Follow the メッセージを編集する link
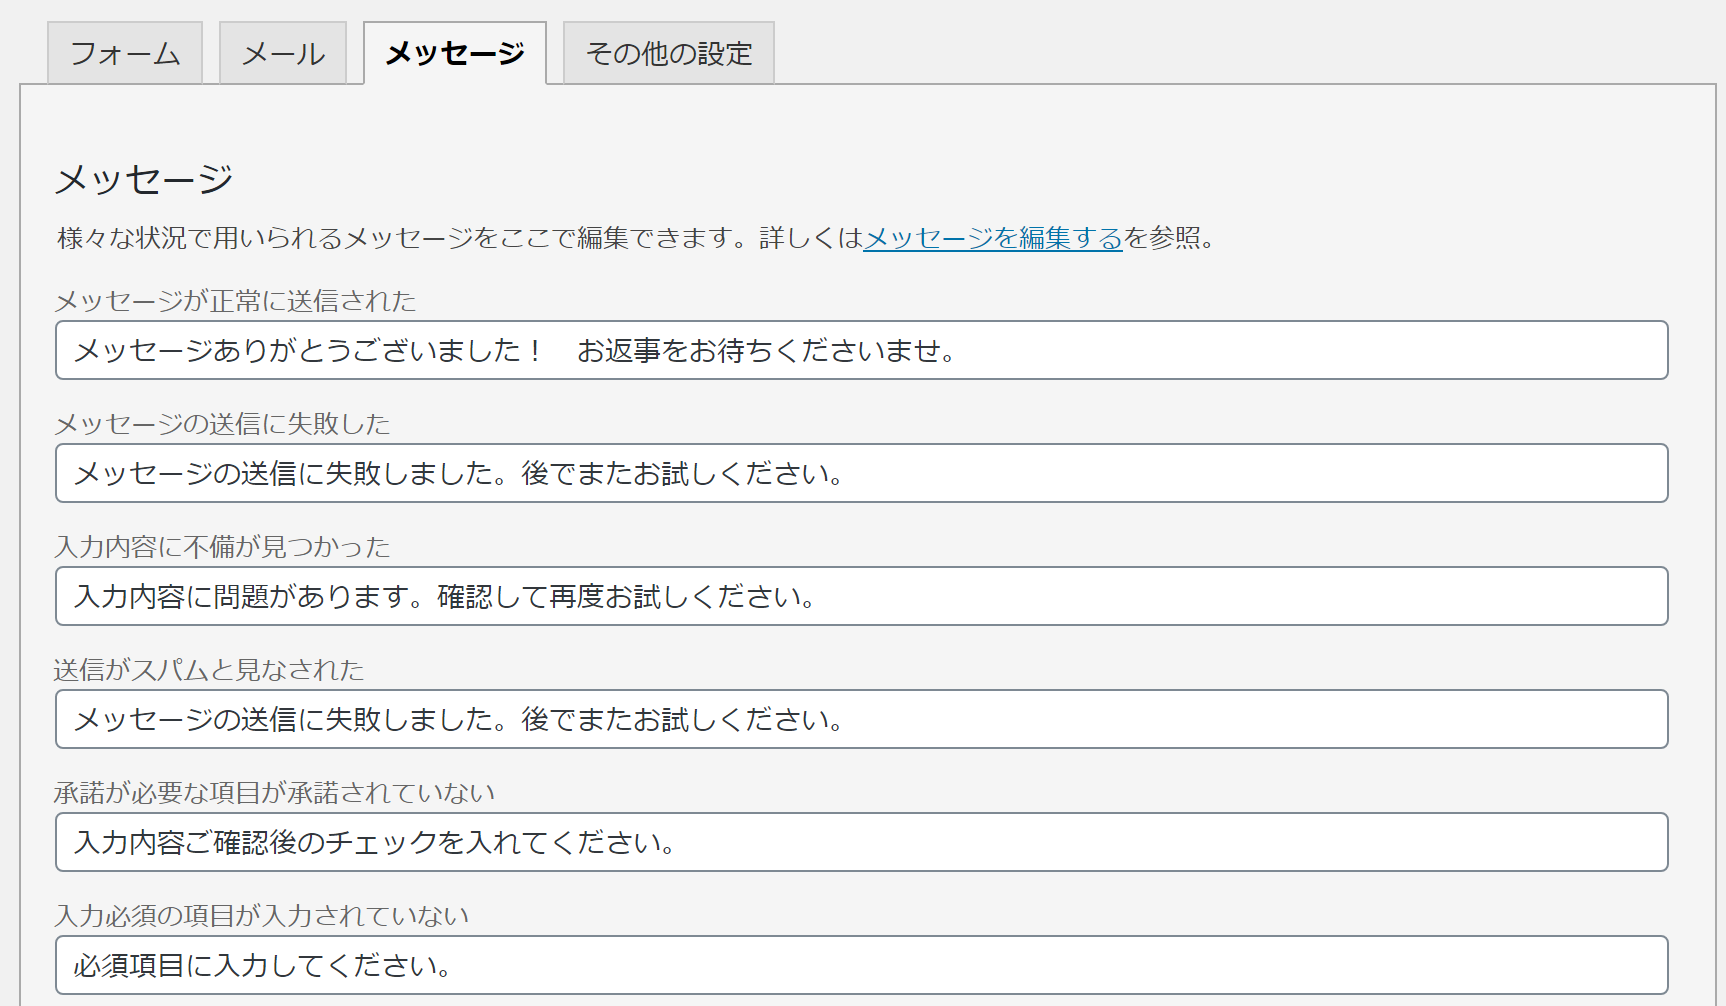Viewport: 1726px width, 1006px height. tap(993, 238)
